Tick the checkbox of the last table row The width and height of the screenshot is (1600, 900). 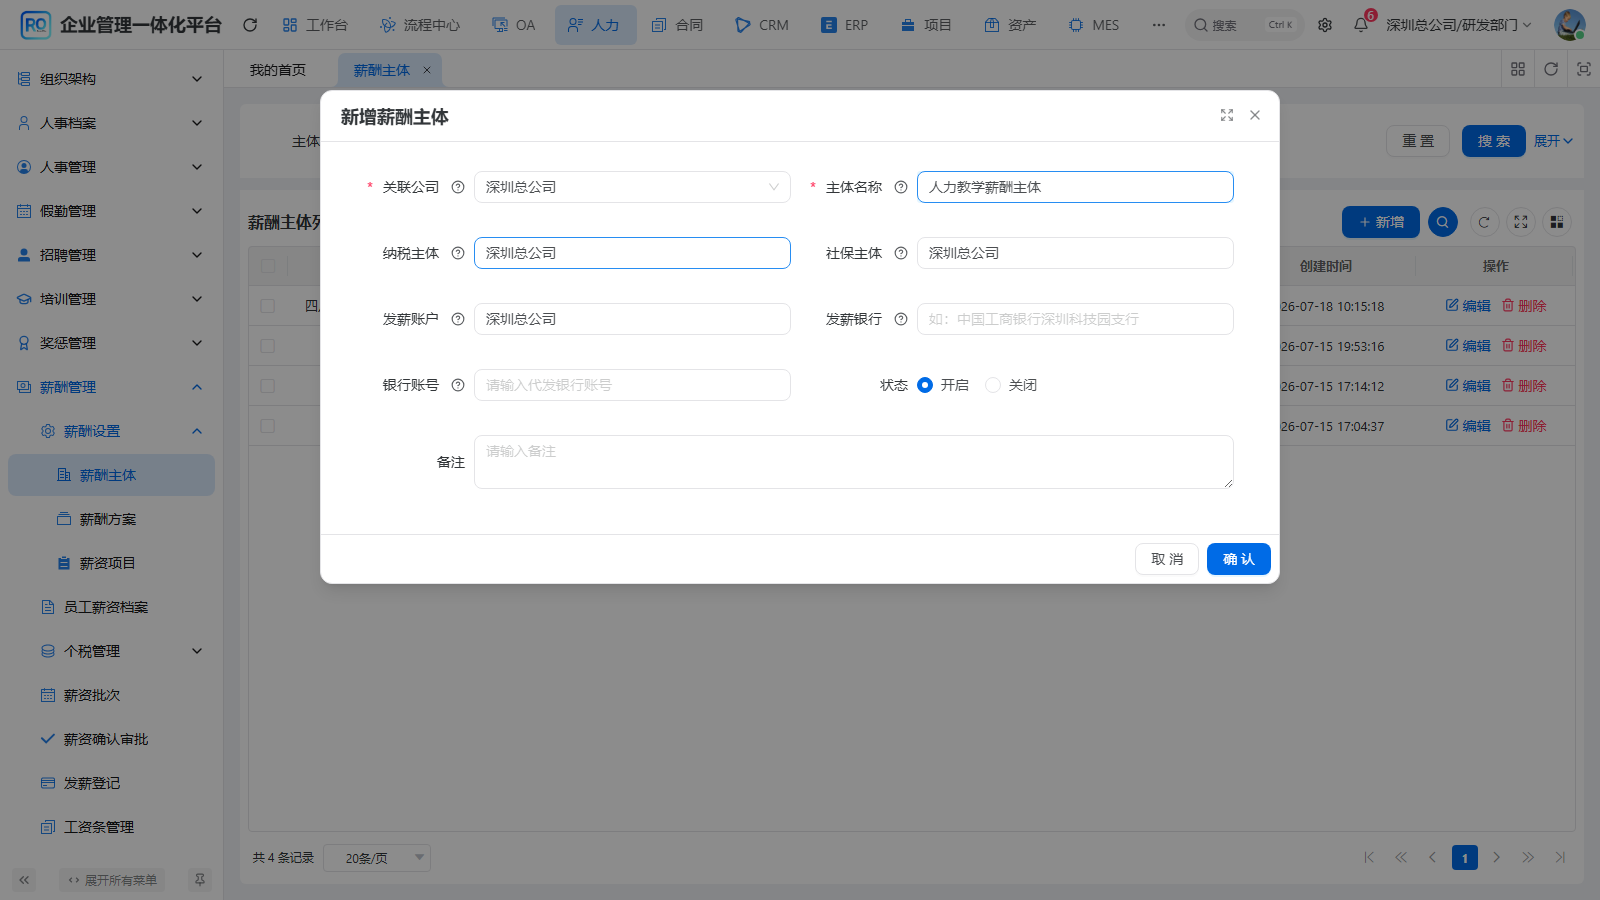coord(268,426)
